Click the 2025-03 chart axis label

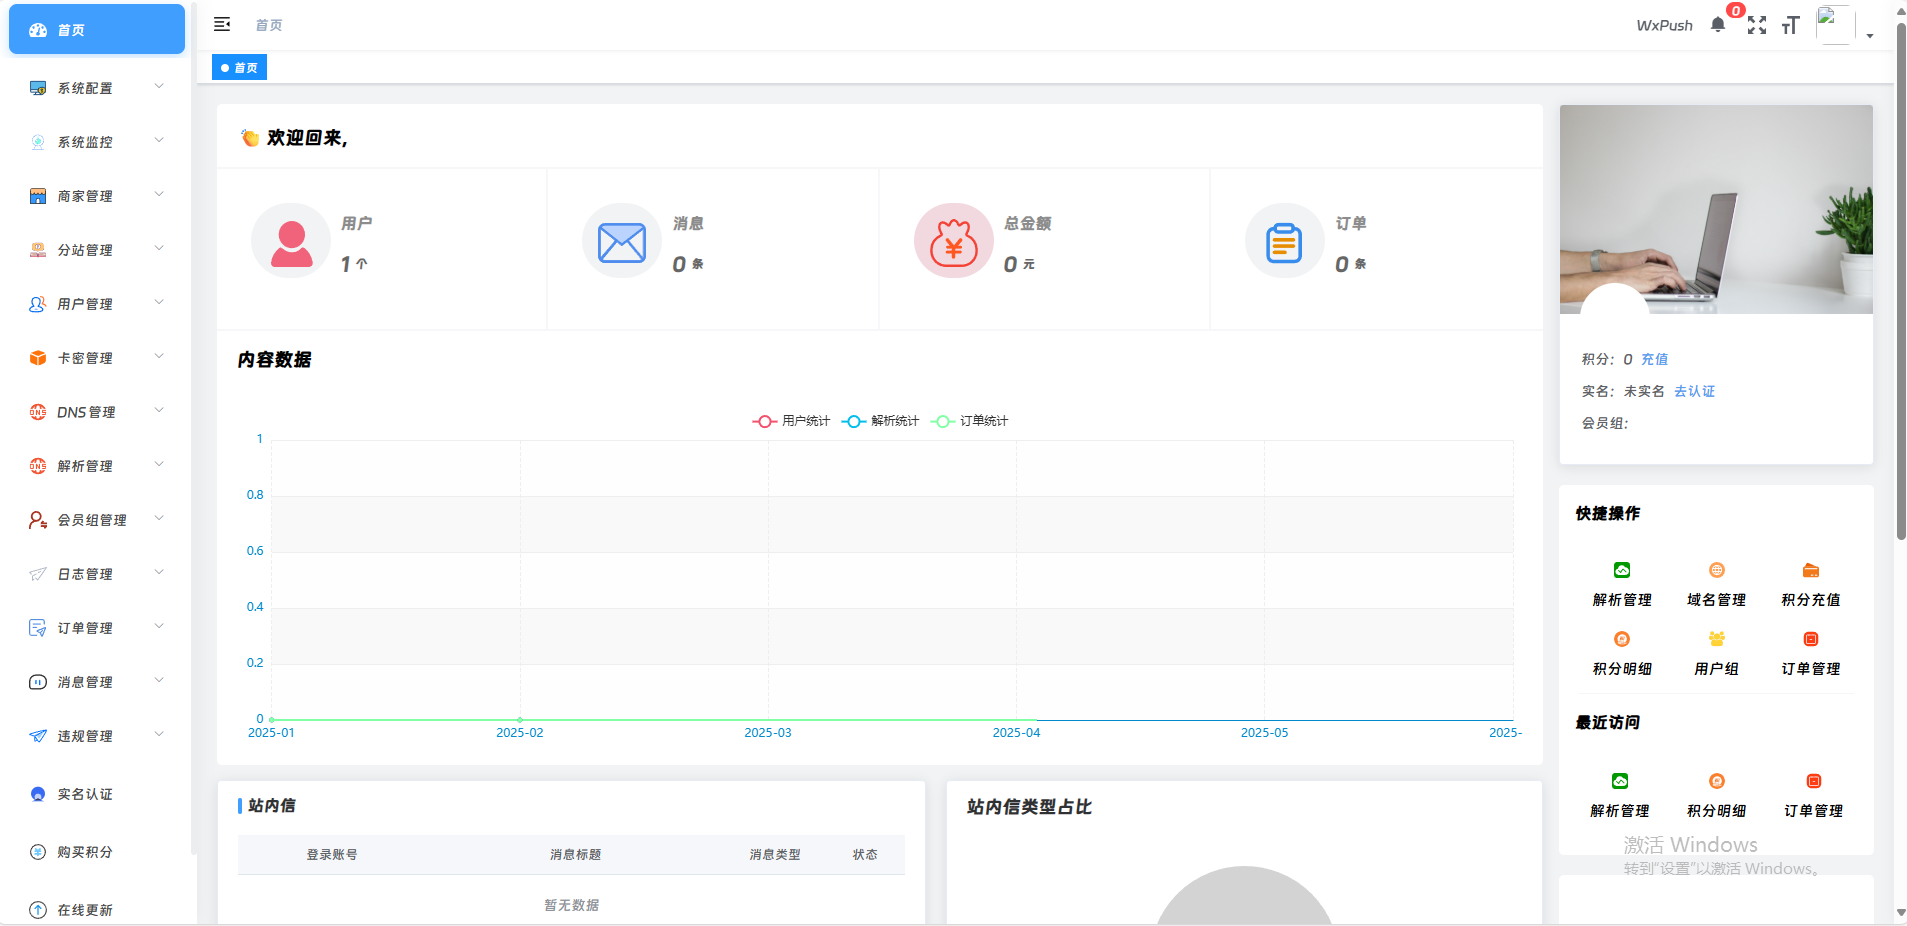(768, 733)
